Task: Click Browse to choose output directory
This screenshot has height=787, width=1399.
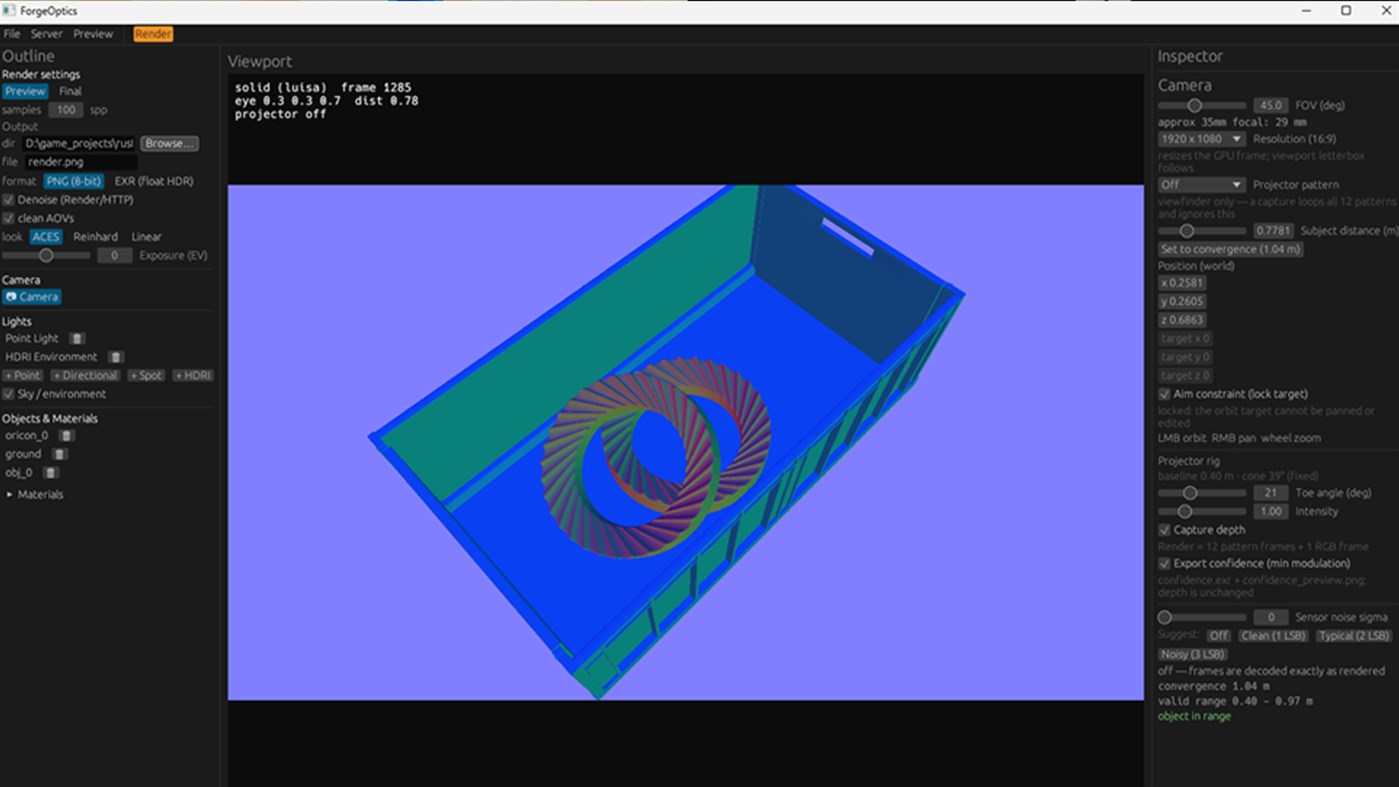Action: (169, 144)
